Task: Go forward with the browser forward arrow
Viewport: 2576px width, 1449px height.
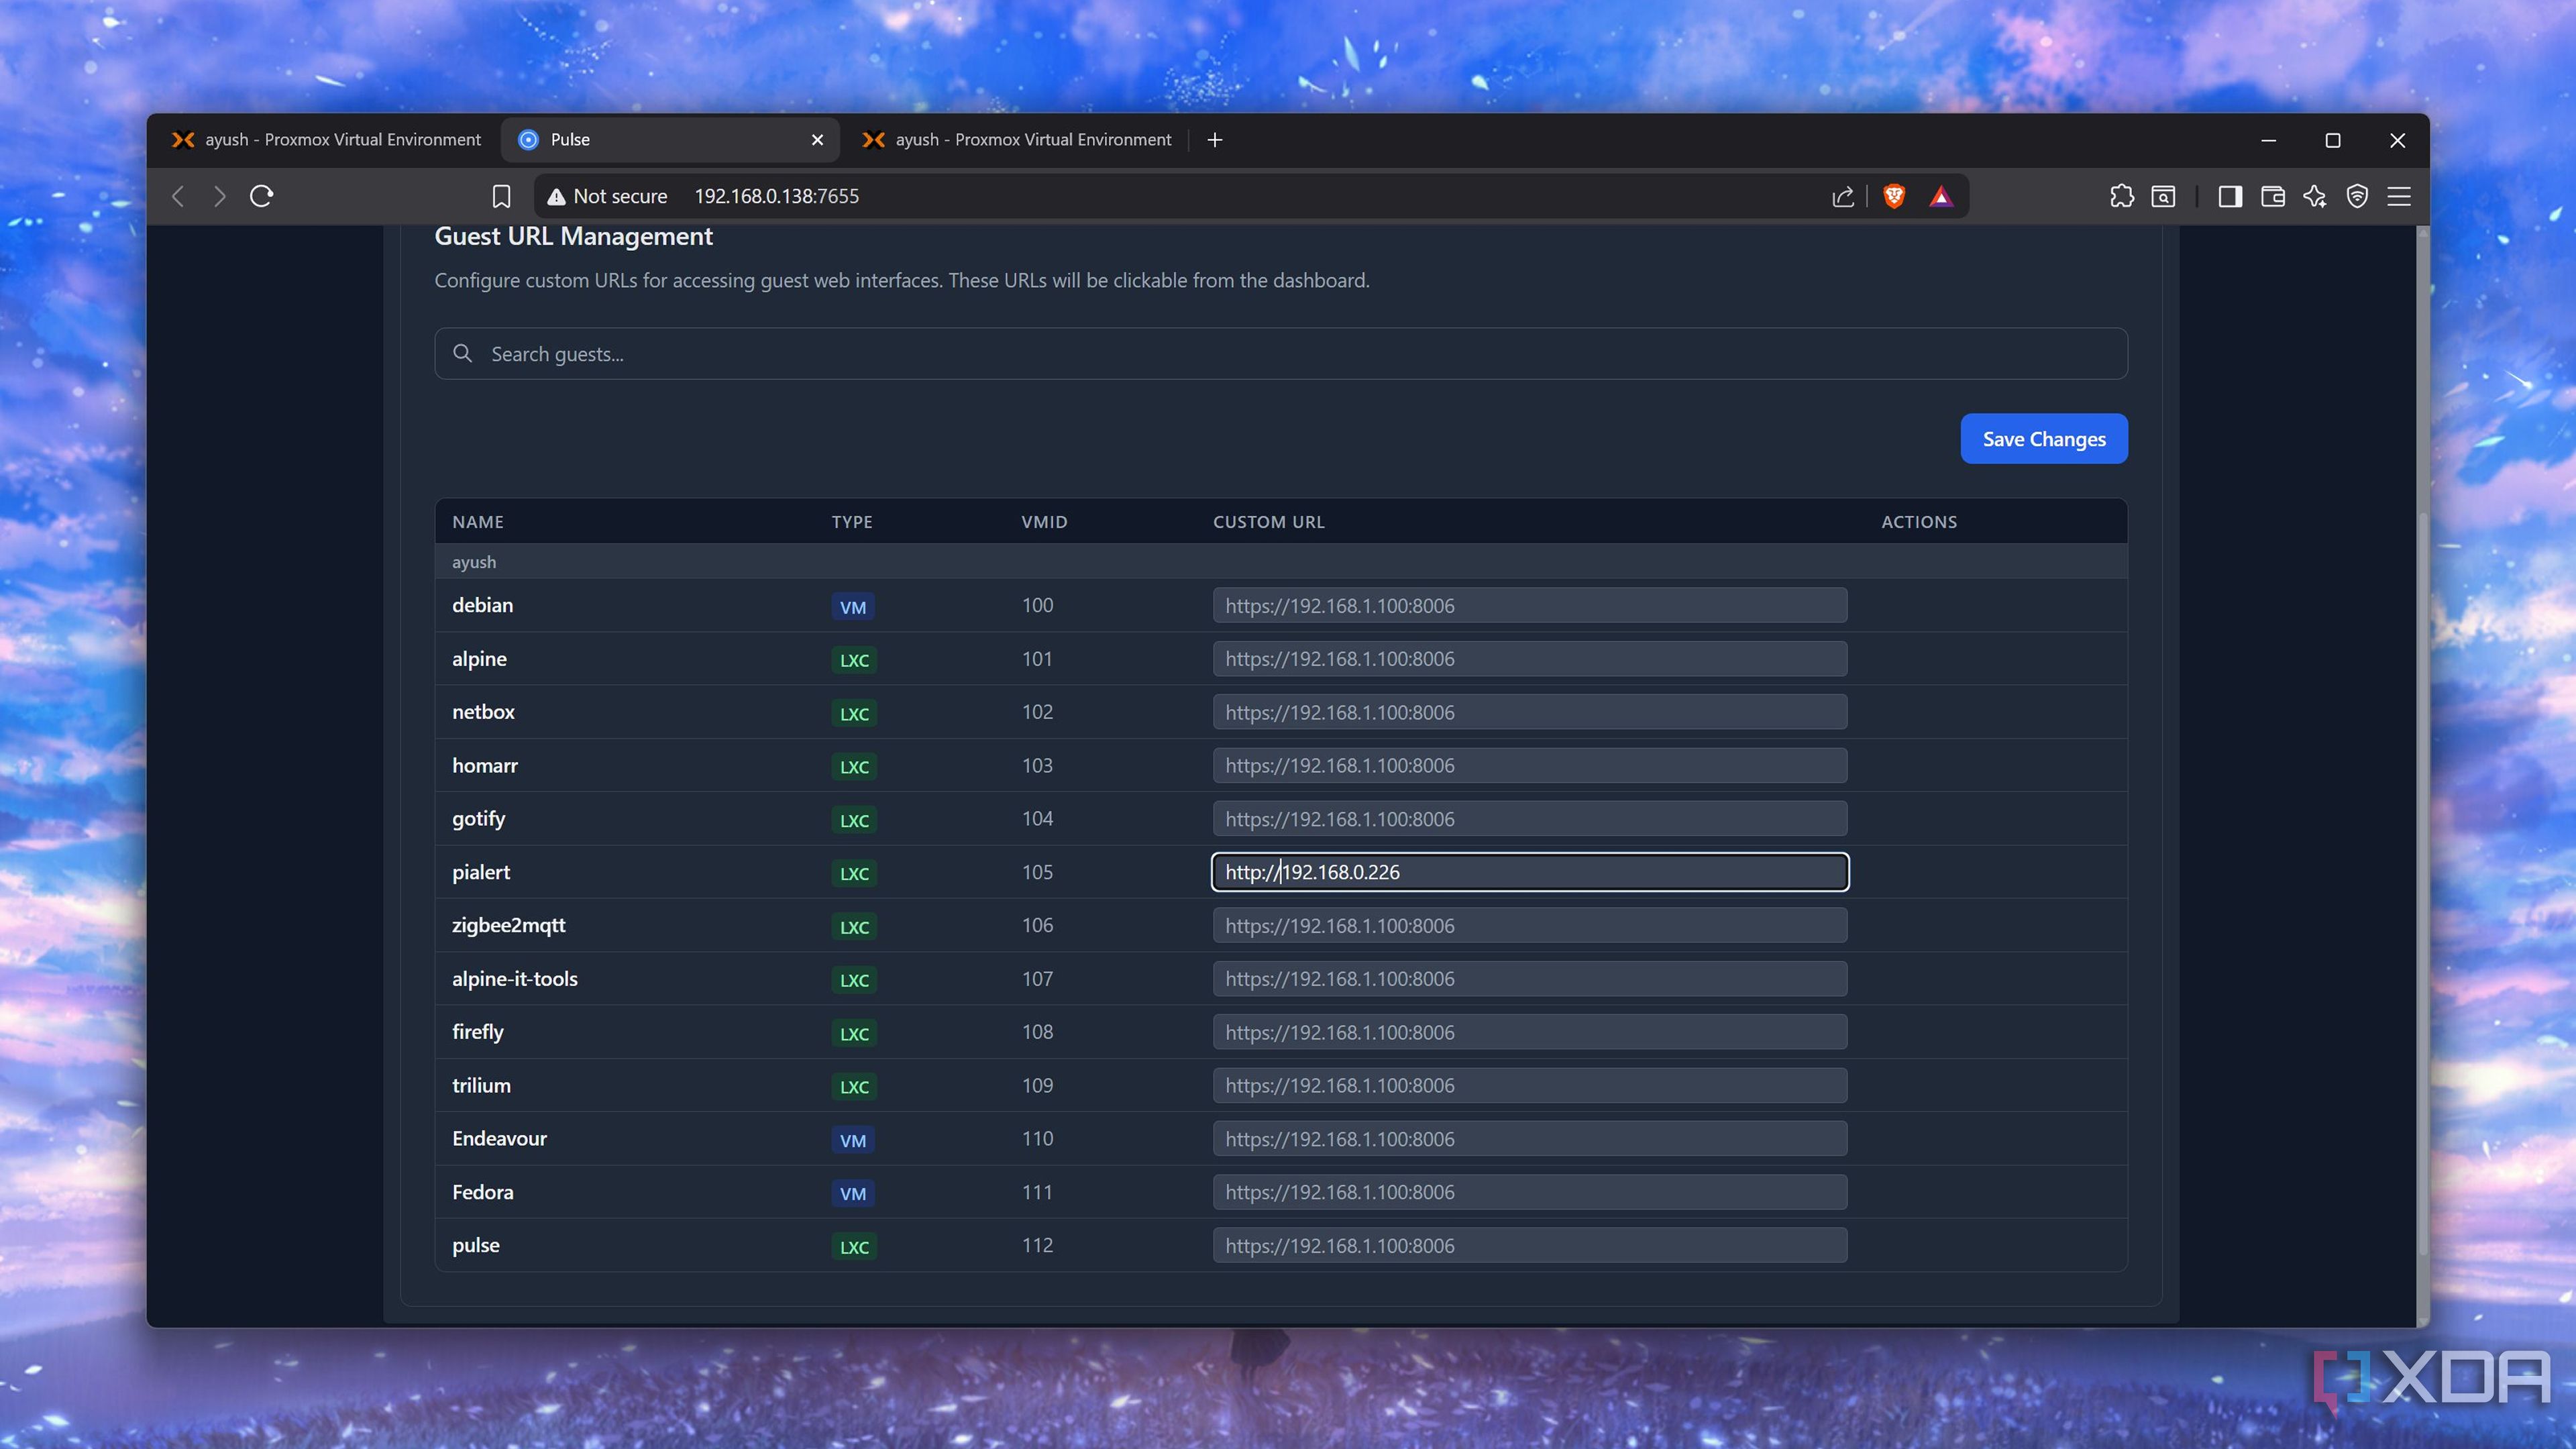Action: [x=220, y=196]
